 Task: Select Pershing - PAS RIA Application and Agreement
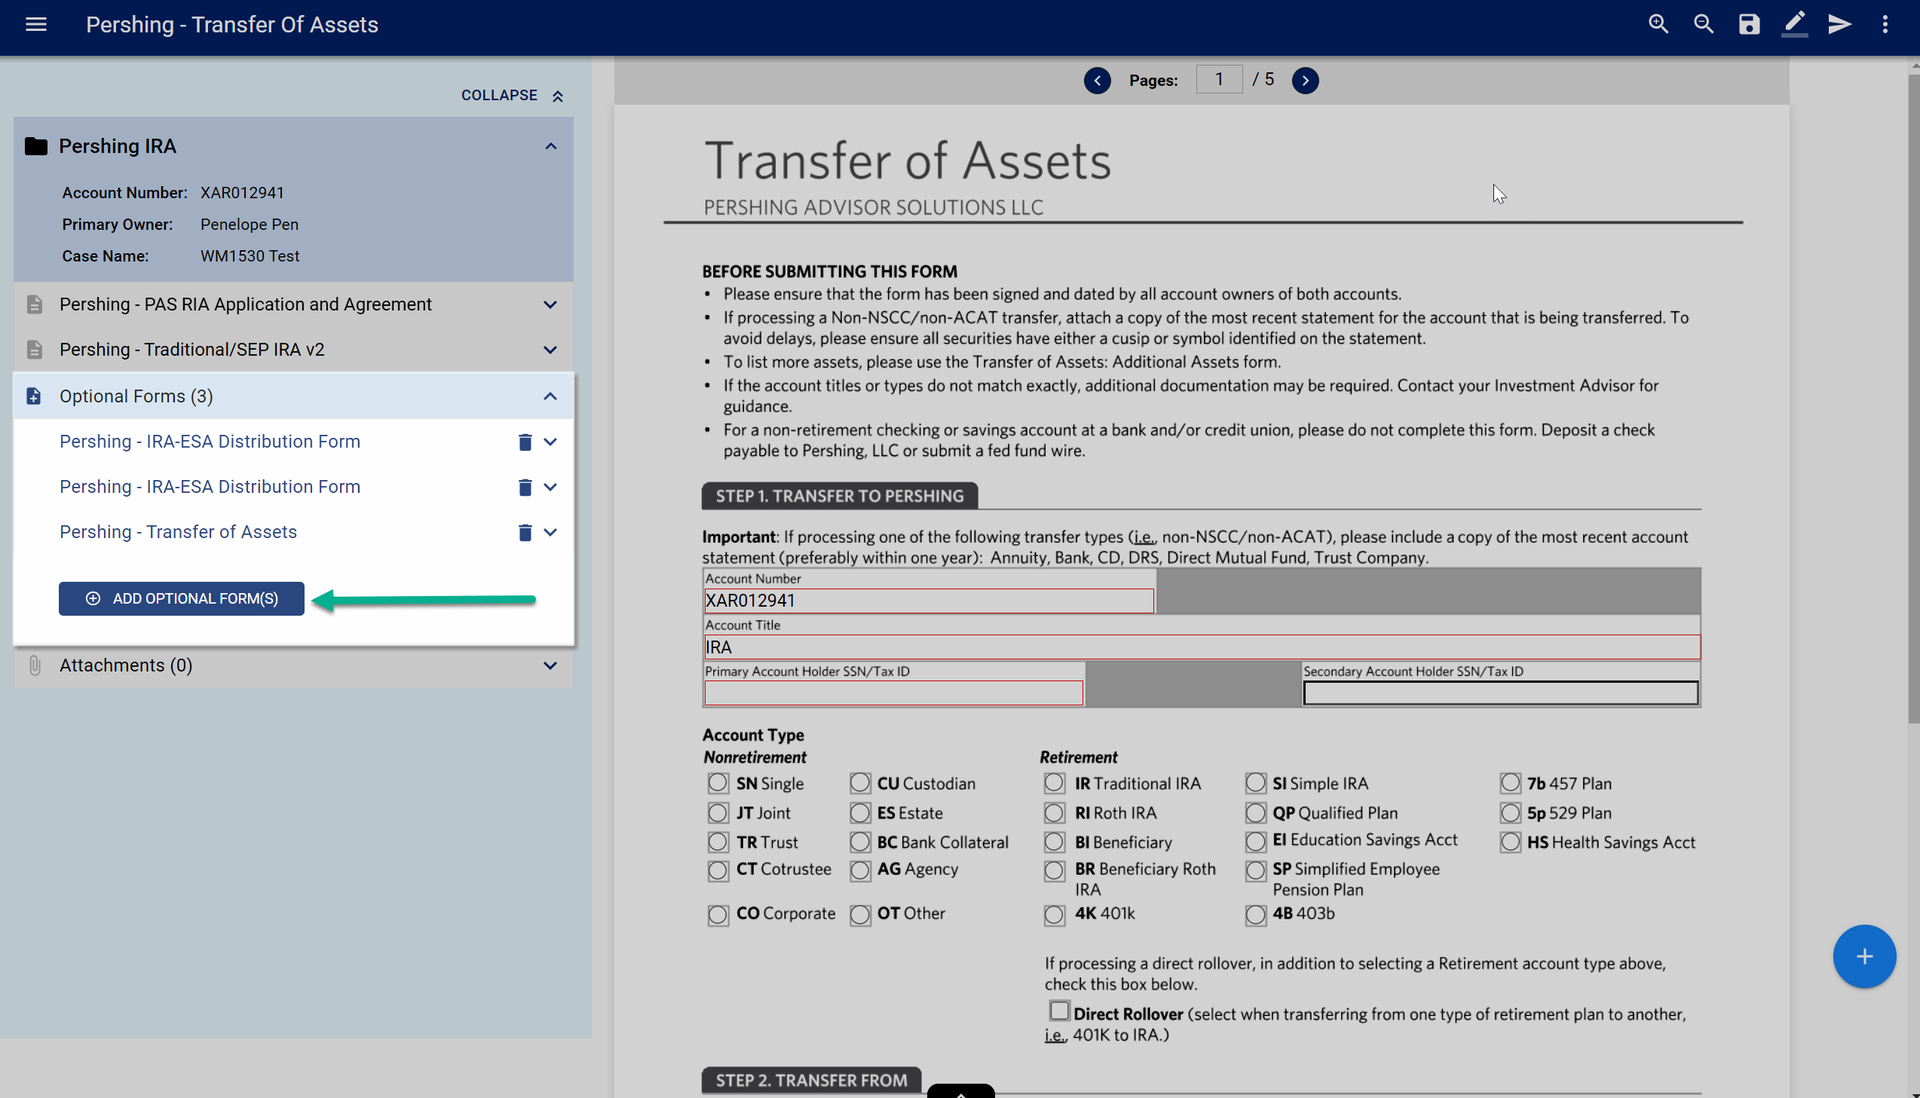(x=245, y=304)
